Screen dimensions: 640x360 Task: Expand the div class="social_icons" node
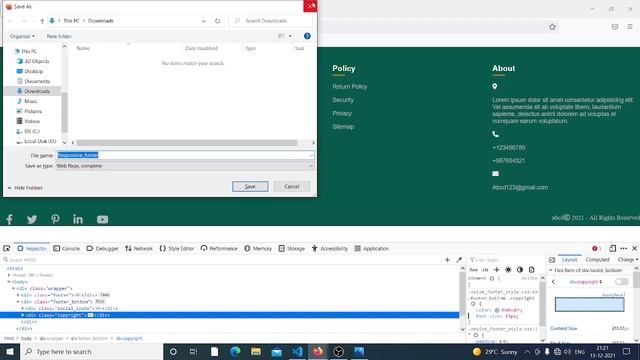[x=22, y=308]
